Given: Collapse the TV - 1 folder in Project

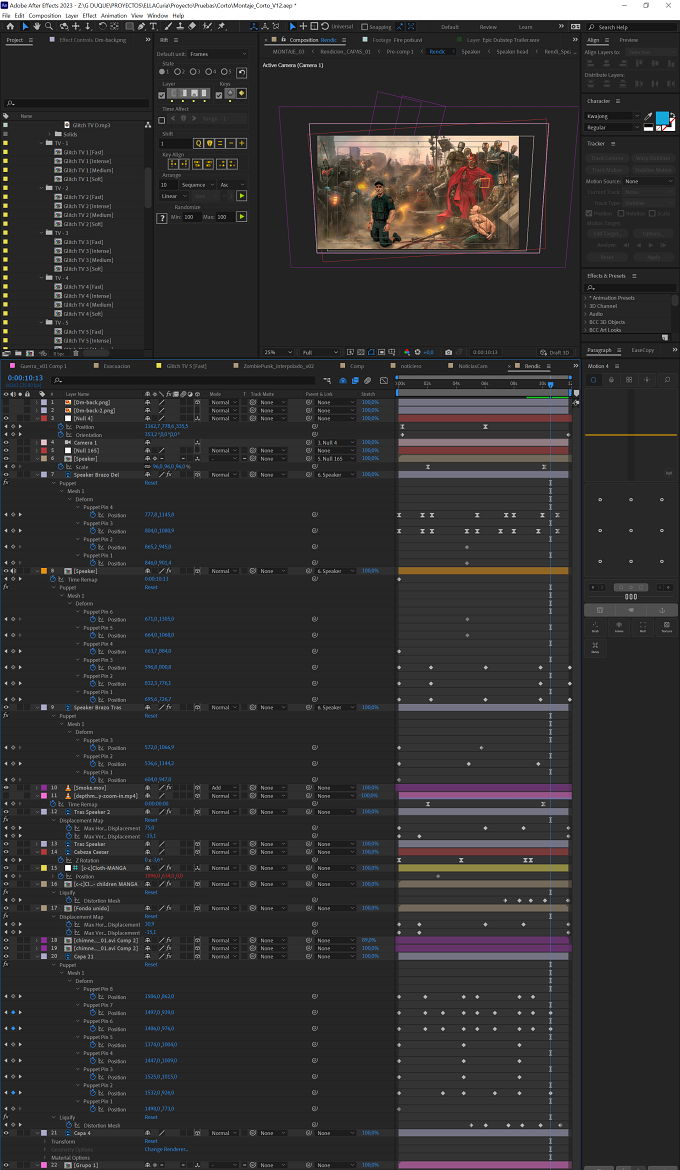Looking at the screenshot, I should coord(39,143).
